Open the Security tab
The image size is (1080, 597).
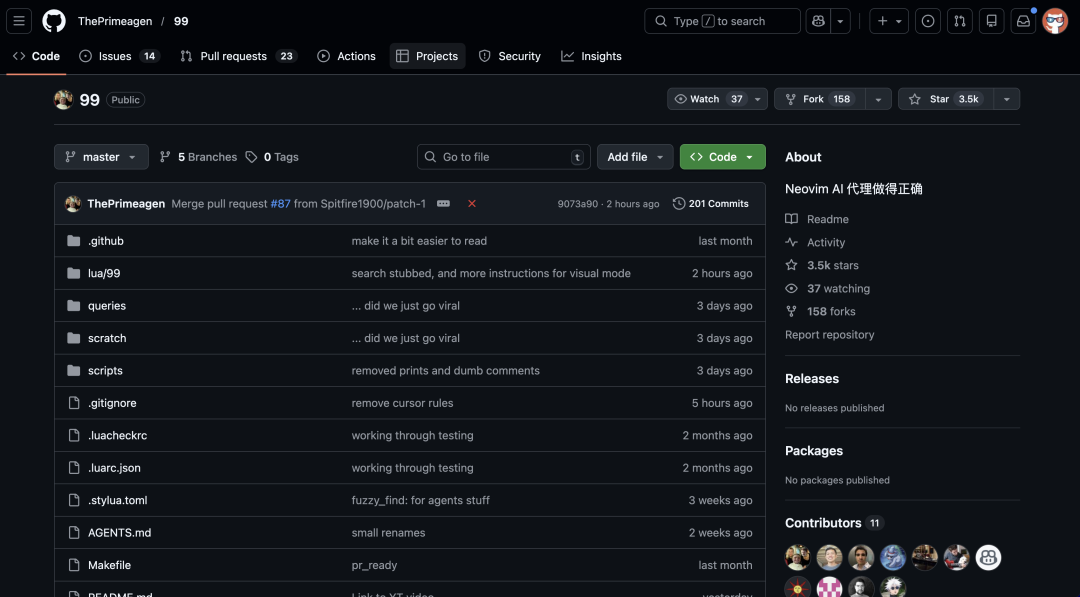point(510,56)
